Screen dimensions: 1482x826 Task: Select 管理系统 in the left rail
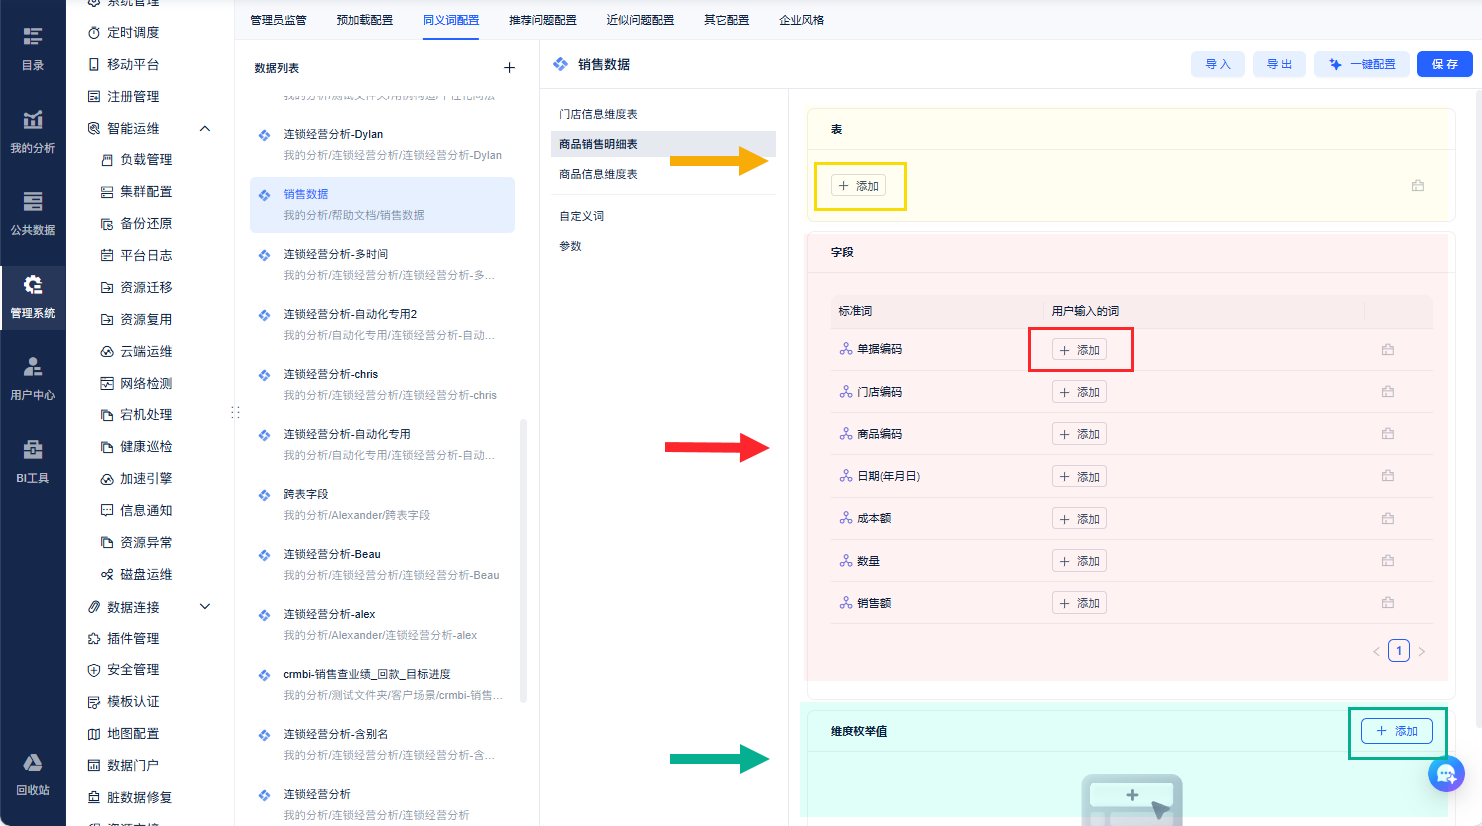pos(33,297)
